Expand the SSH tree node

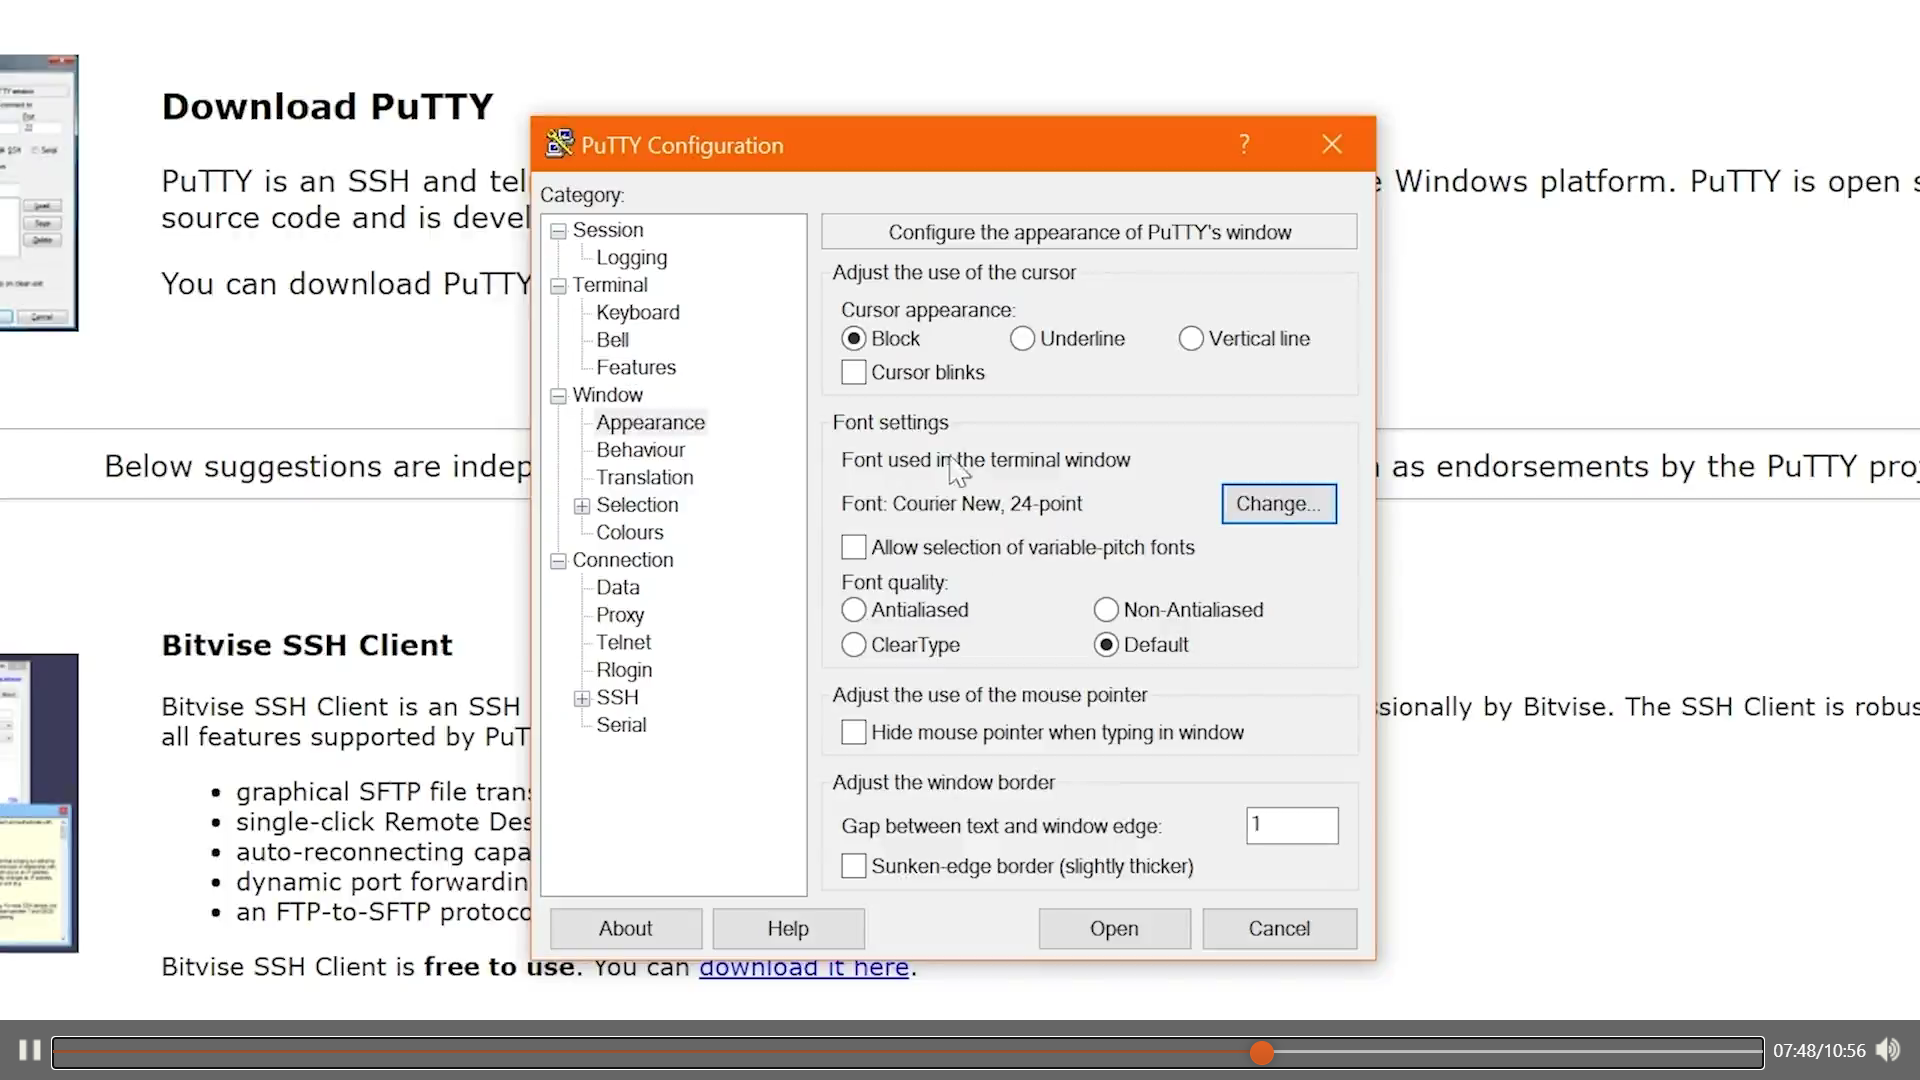tap(582, 698)
